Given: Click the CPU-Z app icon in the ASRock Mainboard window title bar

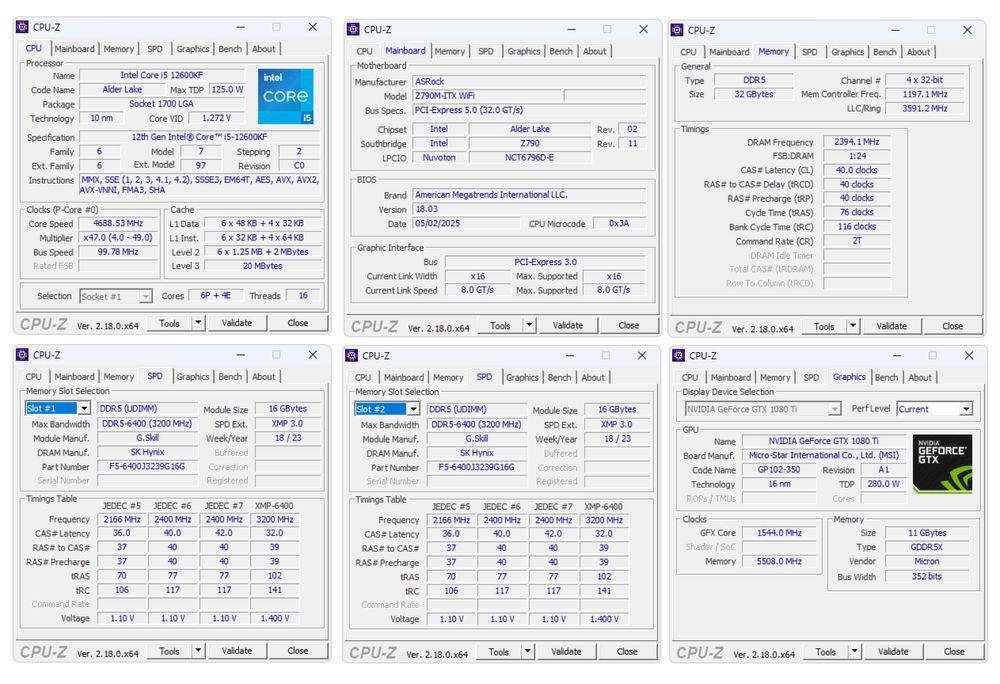Looking at the screenshot, I should coord(353,29).
